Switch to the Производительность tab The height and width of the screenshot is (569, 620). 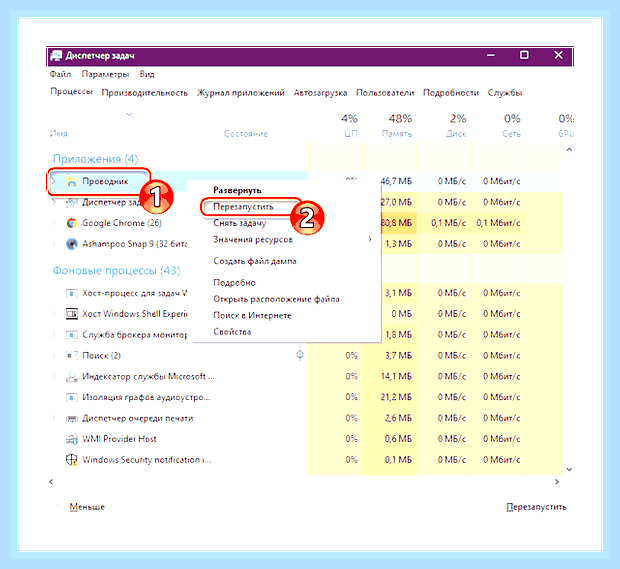tap(144, 93)
